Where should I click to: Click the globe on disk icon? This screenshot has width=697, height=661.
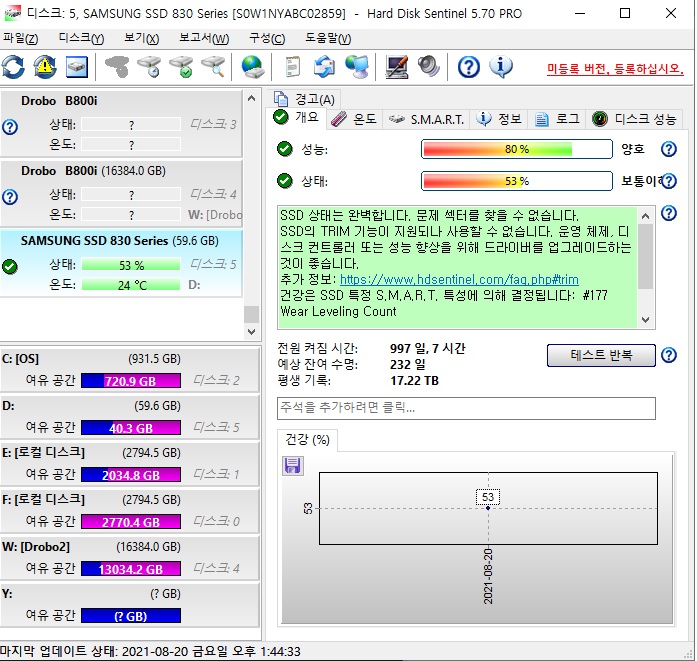pos(253,67)
